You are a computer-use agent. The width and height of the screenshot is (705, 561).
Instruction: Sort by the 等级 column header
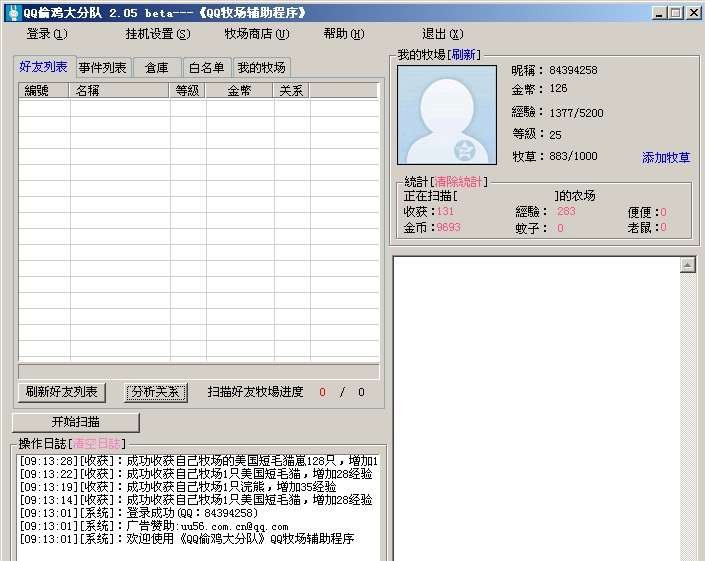point(187,90)
